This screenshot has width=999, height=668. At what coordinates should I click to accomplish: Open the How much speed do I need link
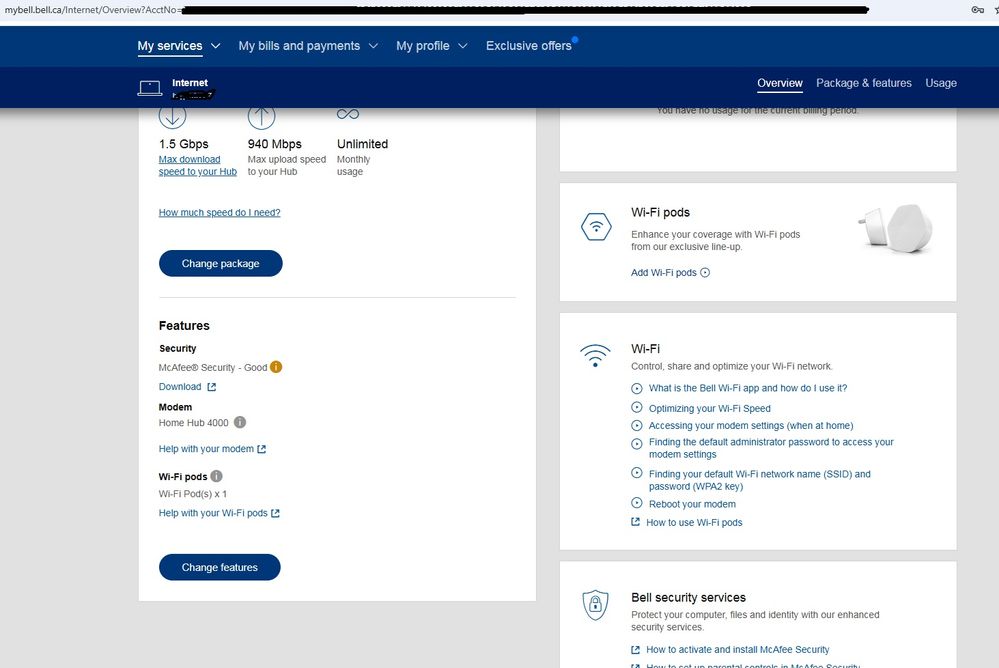[x=219, y=213]
